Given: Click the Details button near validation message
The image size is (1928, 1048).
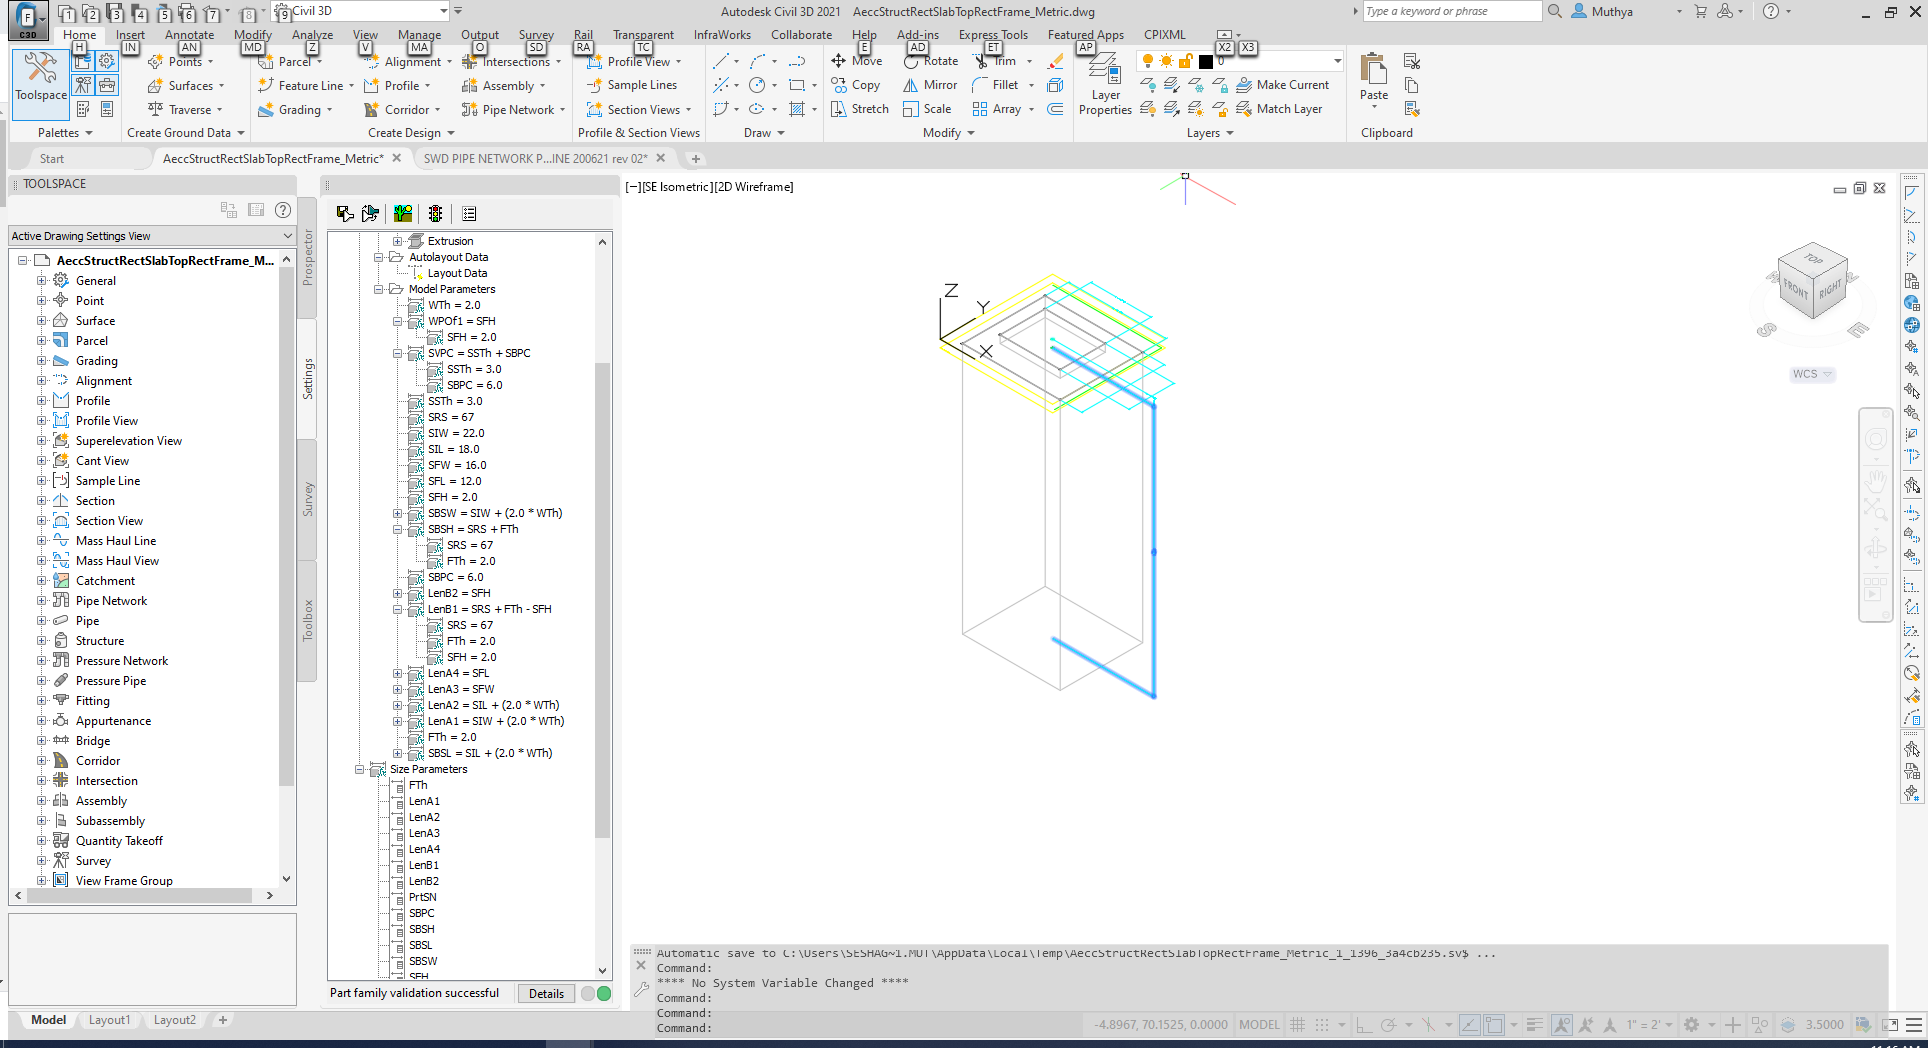Looking at the screenshot, I should coord(546,993).
